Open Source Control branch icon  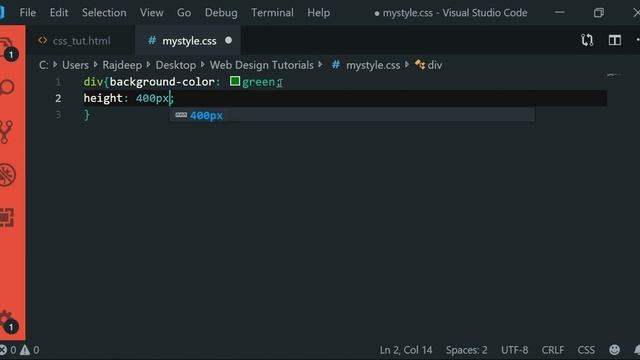(6, 132)
